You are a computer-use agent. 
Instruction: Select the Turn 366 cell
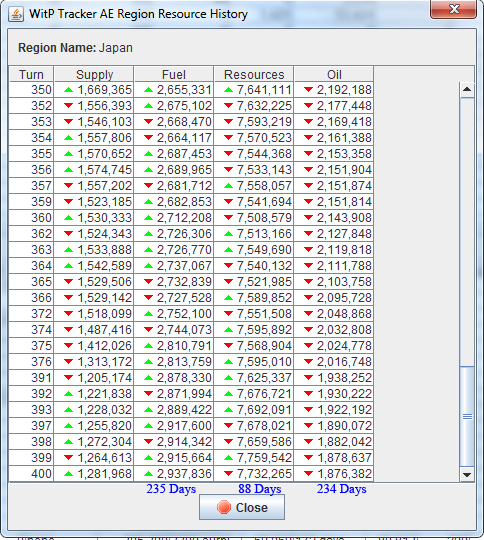(31, 298)
